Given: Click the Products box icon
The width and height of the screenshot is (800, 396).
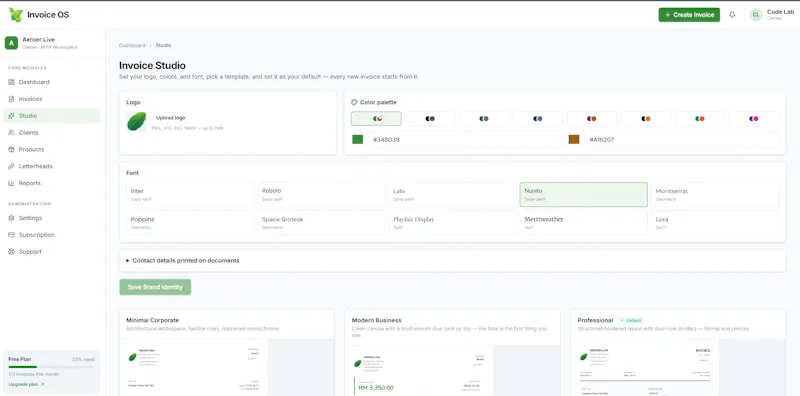Looking at the screenshot, I should [x=11, y=150].
